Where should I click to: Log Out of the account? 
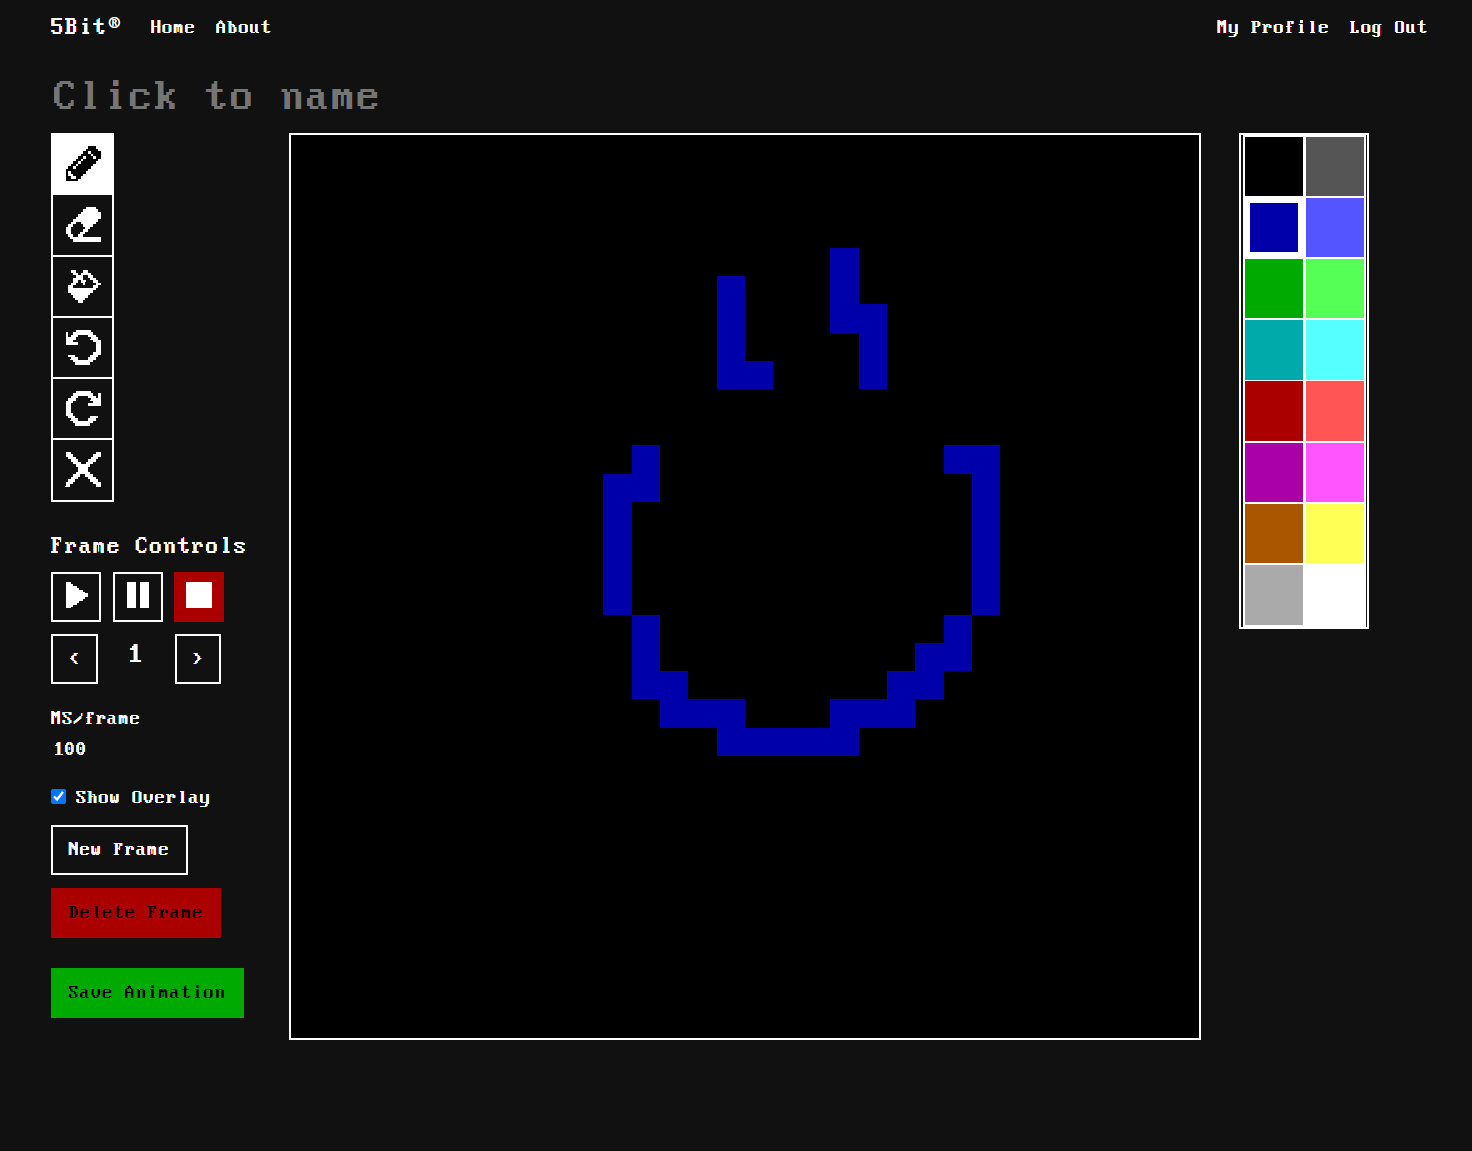click(x=1388, y=27)
